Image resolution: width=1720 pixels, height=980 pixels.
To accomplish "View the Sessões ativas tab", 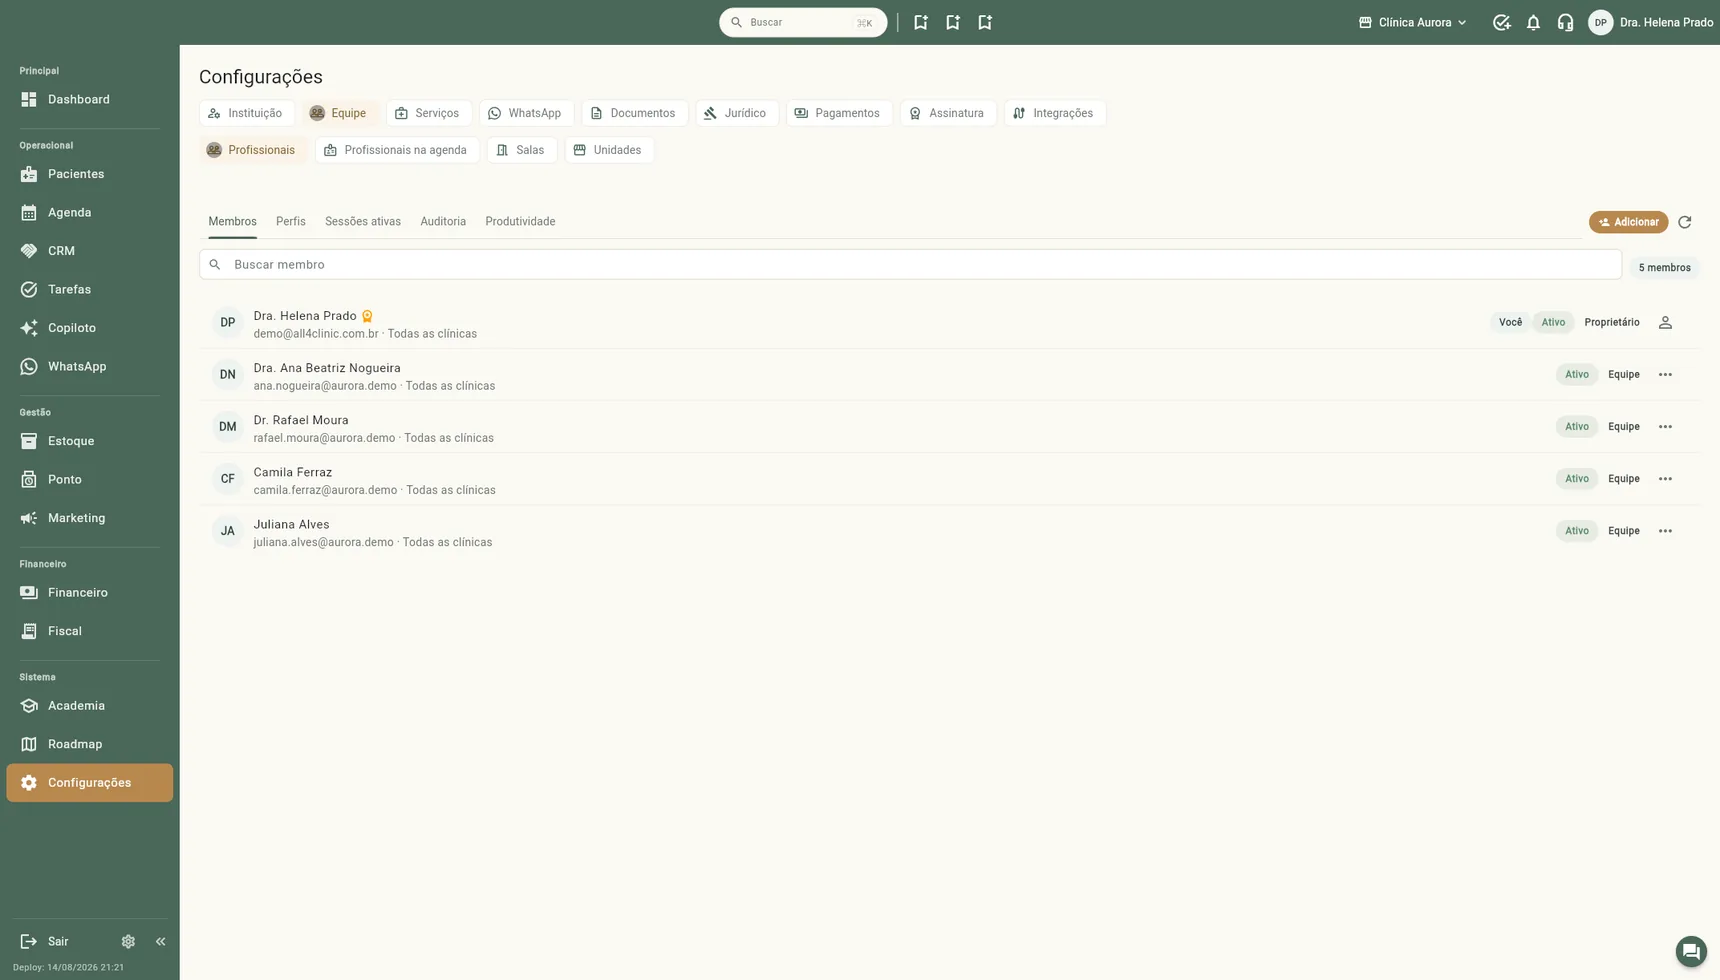I will pos(363,222).
